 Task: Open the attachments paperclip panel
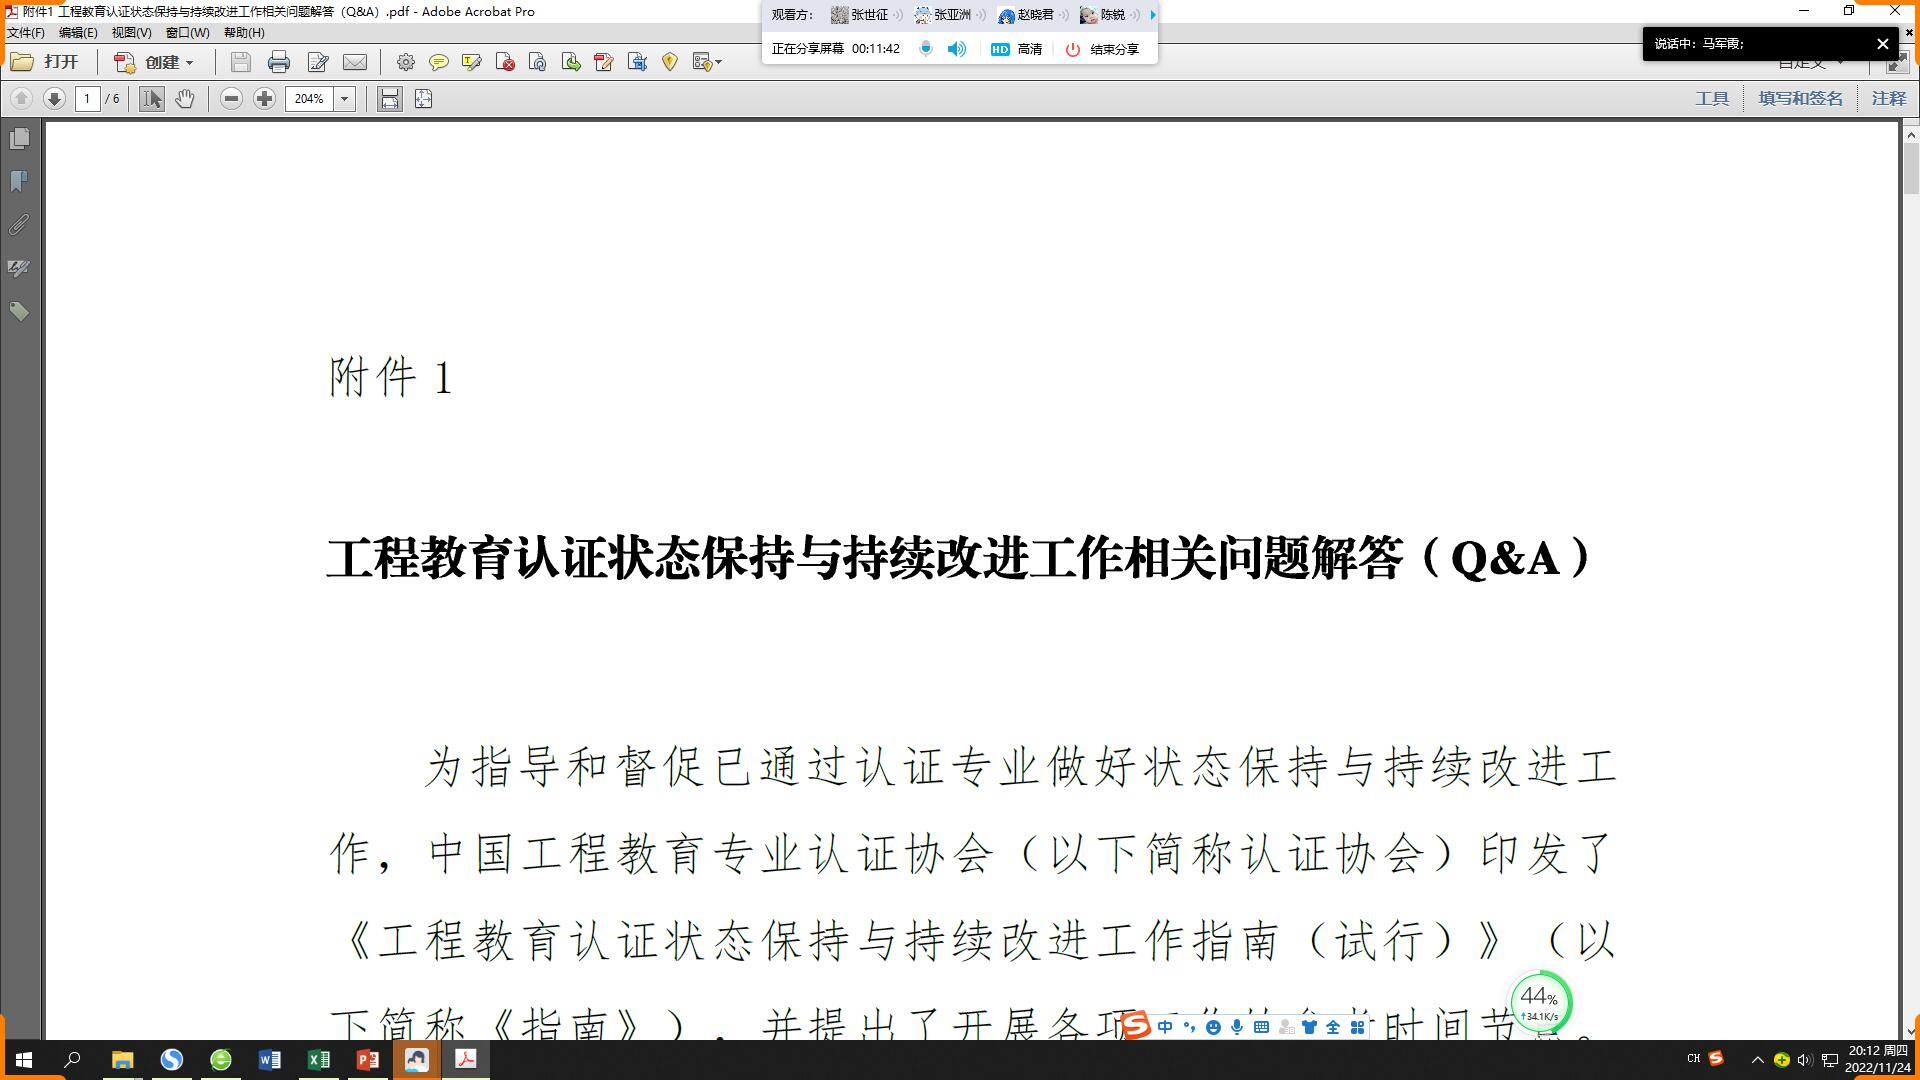coord(18,226)
